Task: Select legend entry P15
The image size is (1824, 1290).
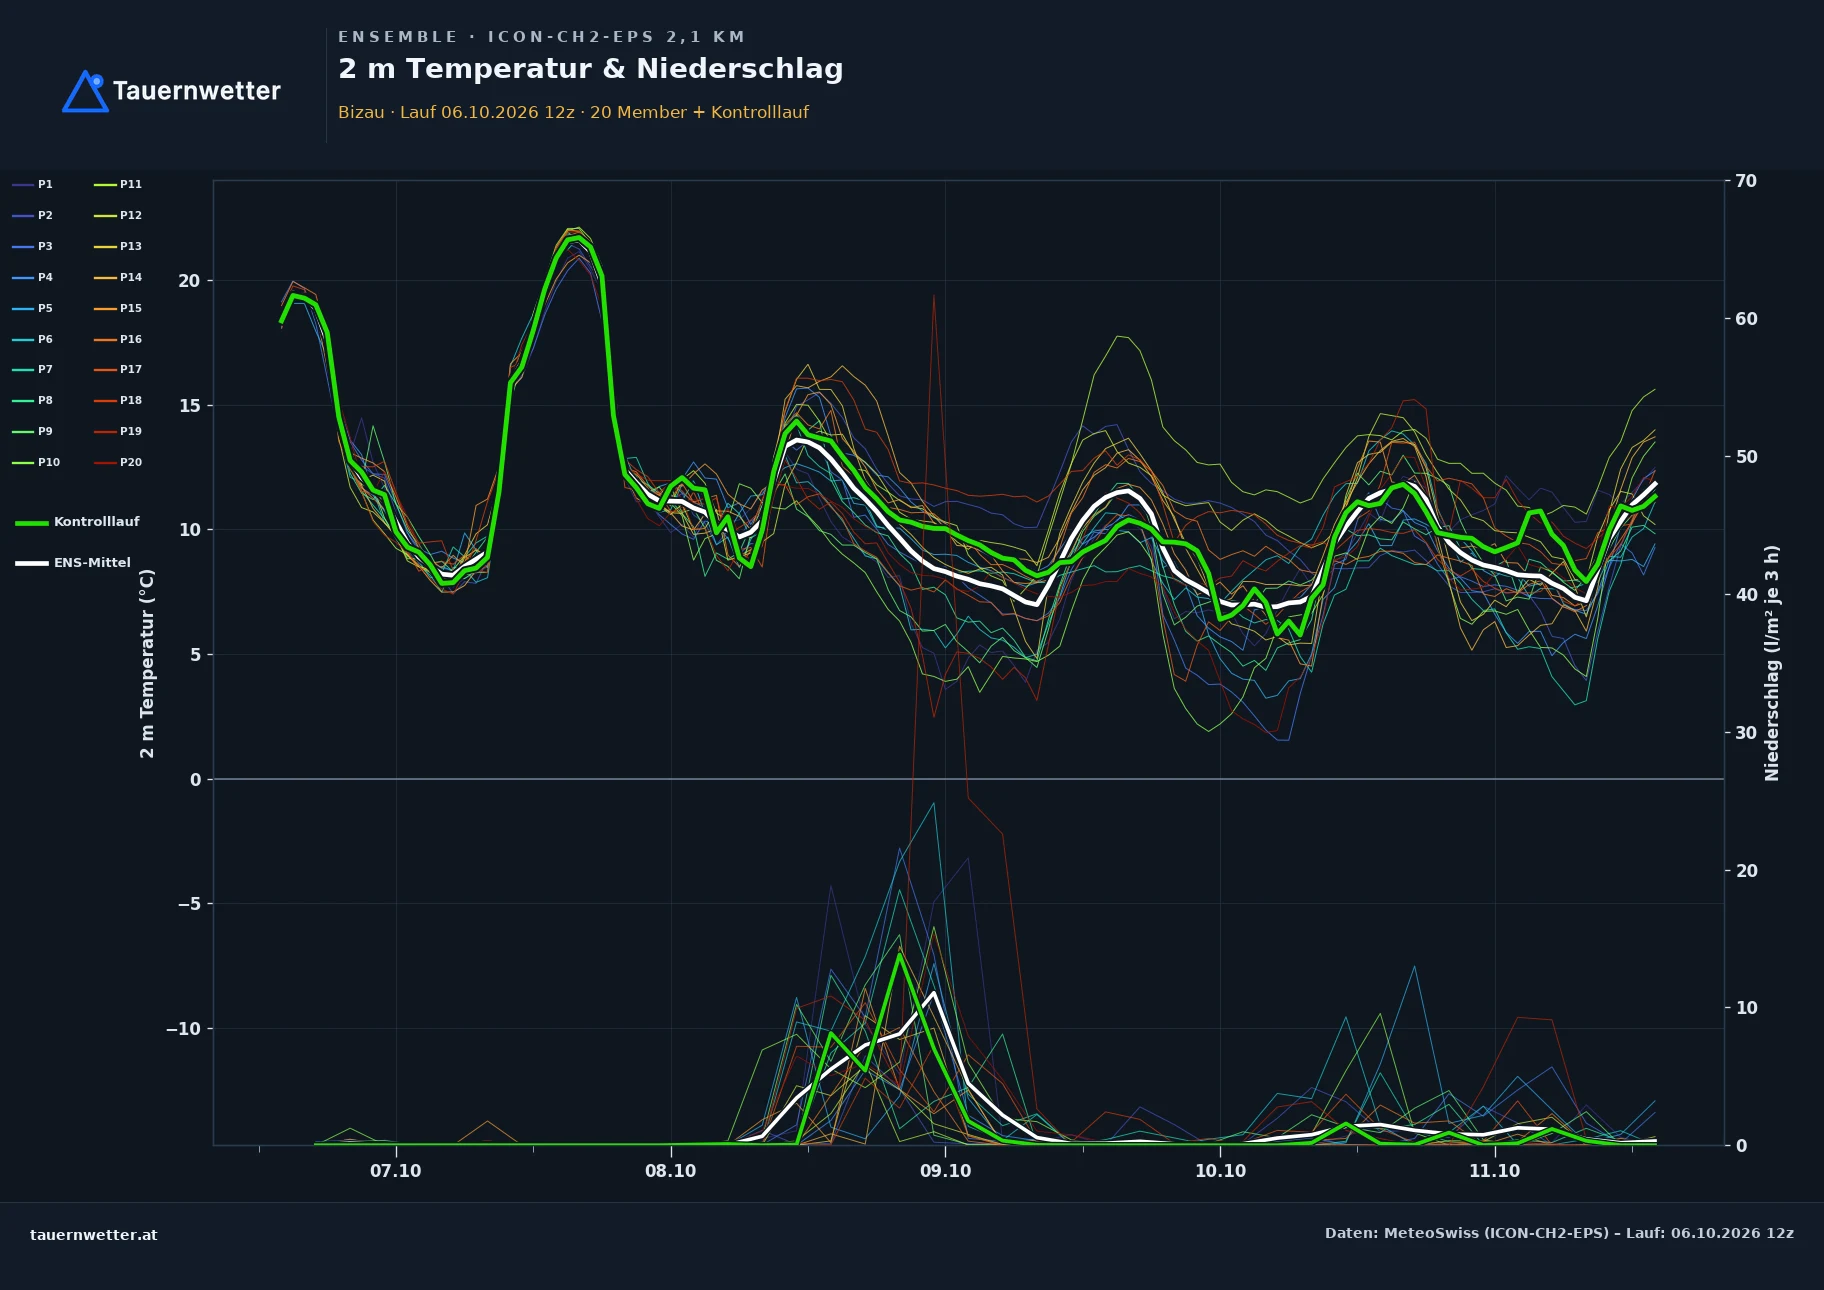Action: click(x=118, y=309)
